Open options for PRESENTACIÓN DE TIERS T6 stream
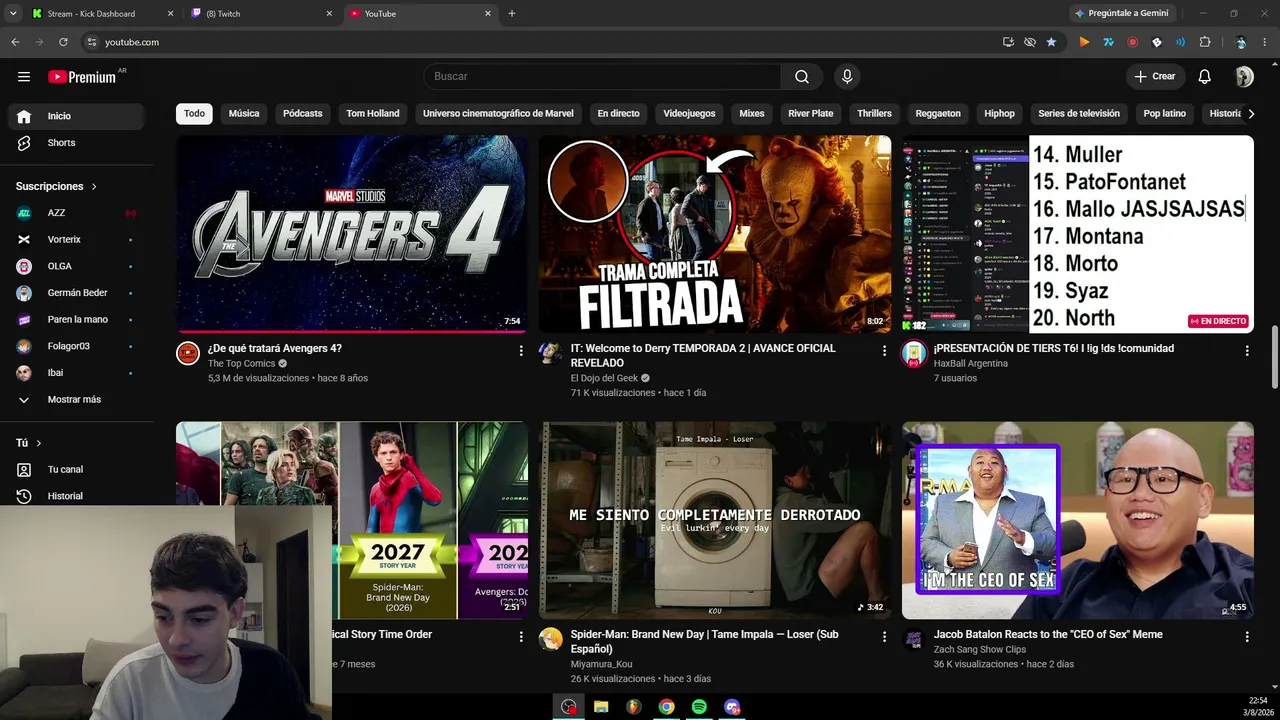 [x=1247, y=351]
